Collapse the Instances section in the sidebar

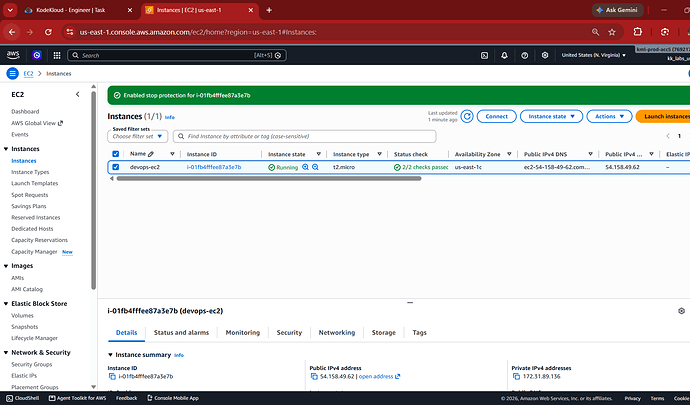pos(6,149)
